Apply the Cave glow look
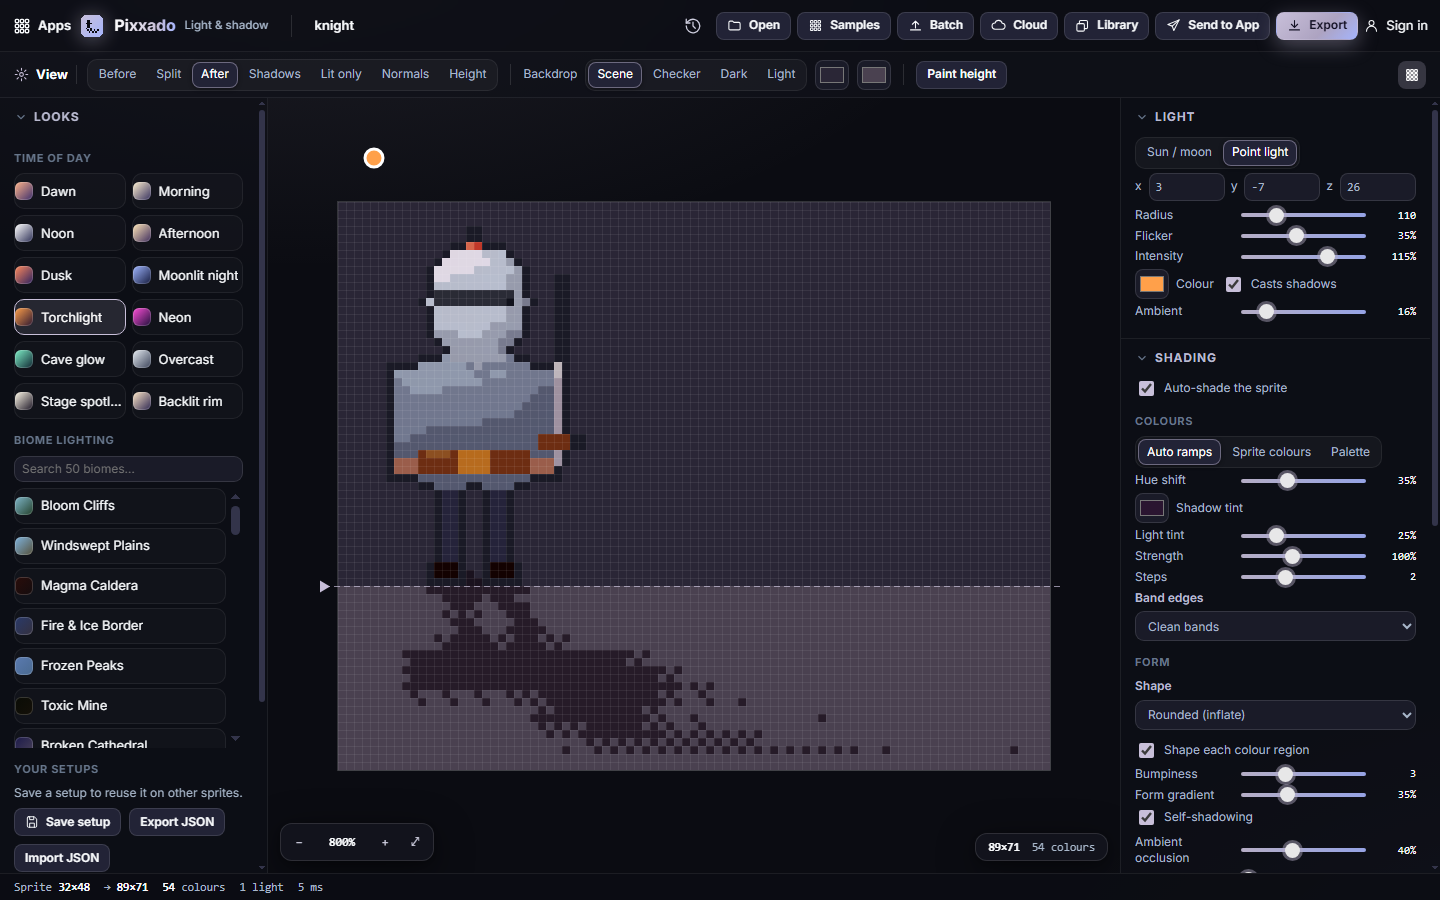 click(69, 359)
